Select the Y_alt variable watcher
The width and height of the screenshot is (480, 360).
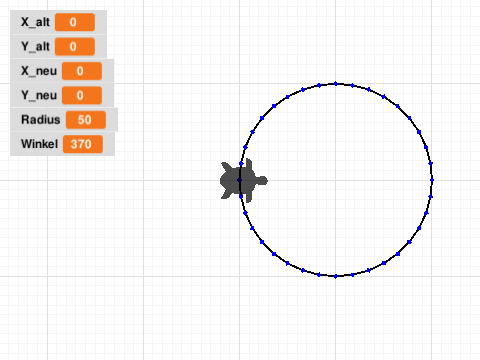click(x=58, y=46)
